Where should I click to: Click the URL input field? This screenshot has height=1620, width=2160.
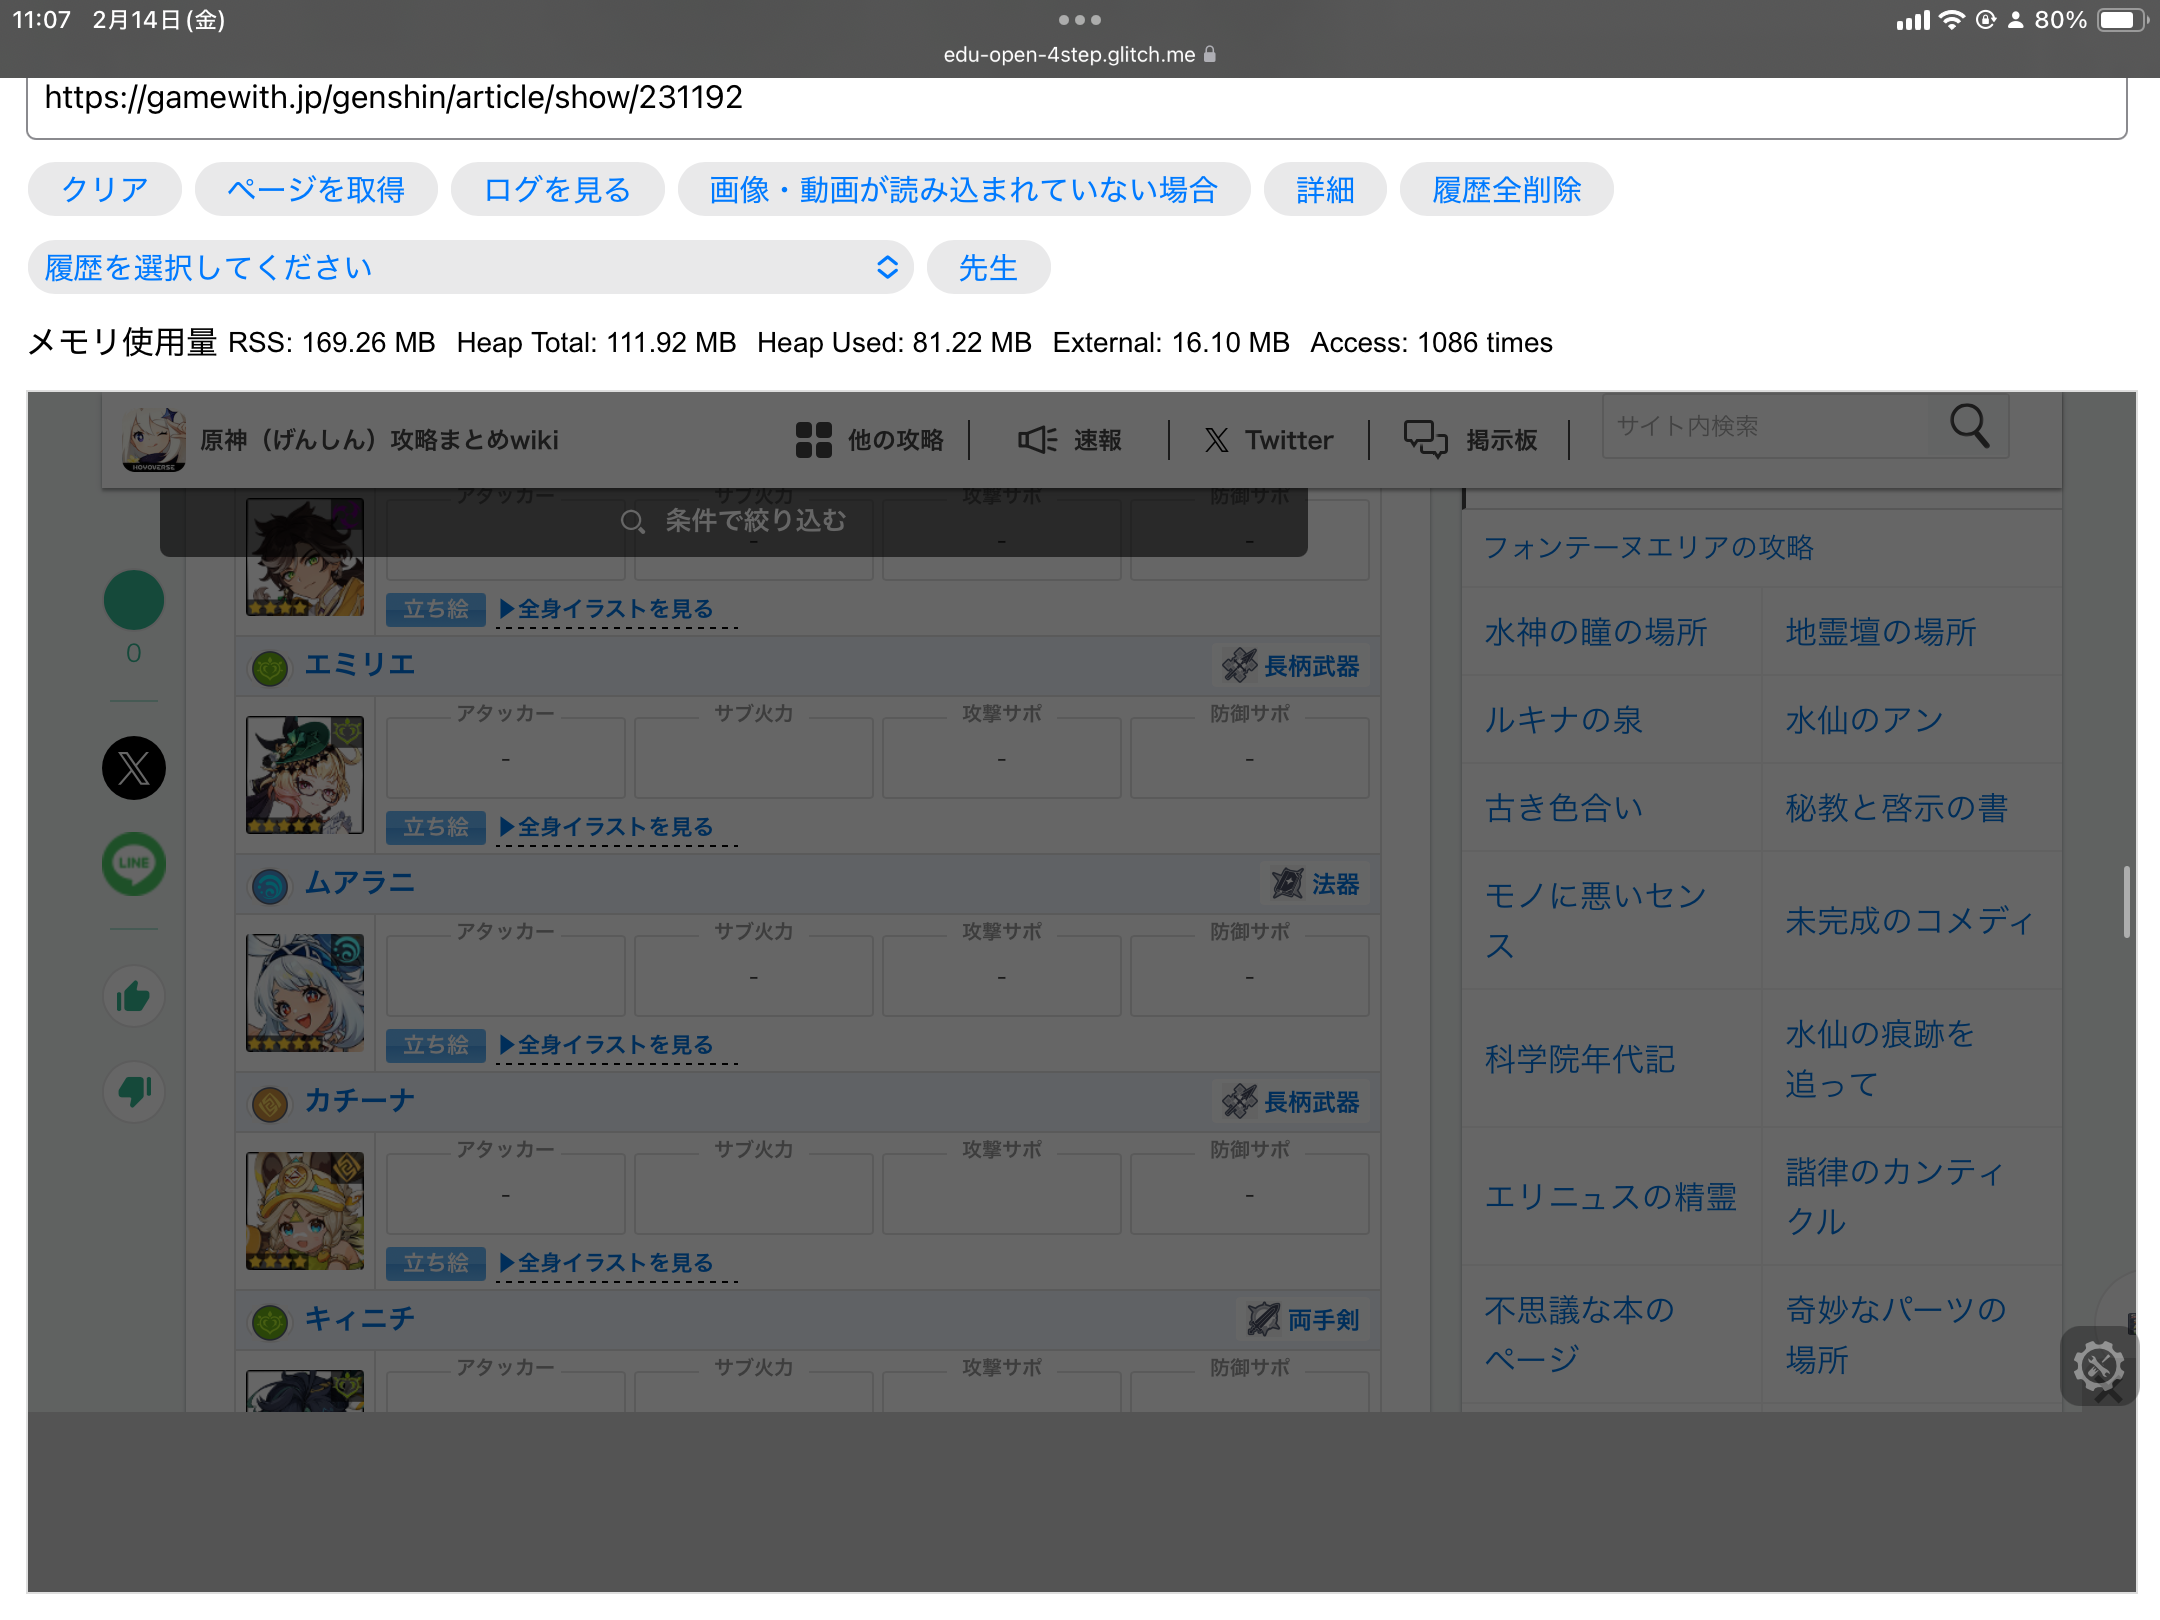pyautogui.click(x=1080, y=98)
